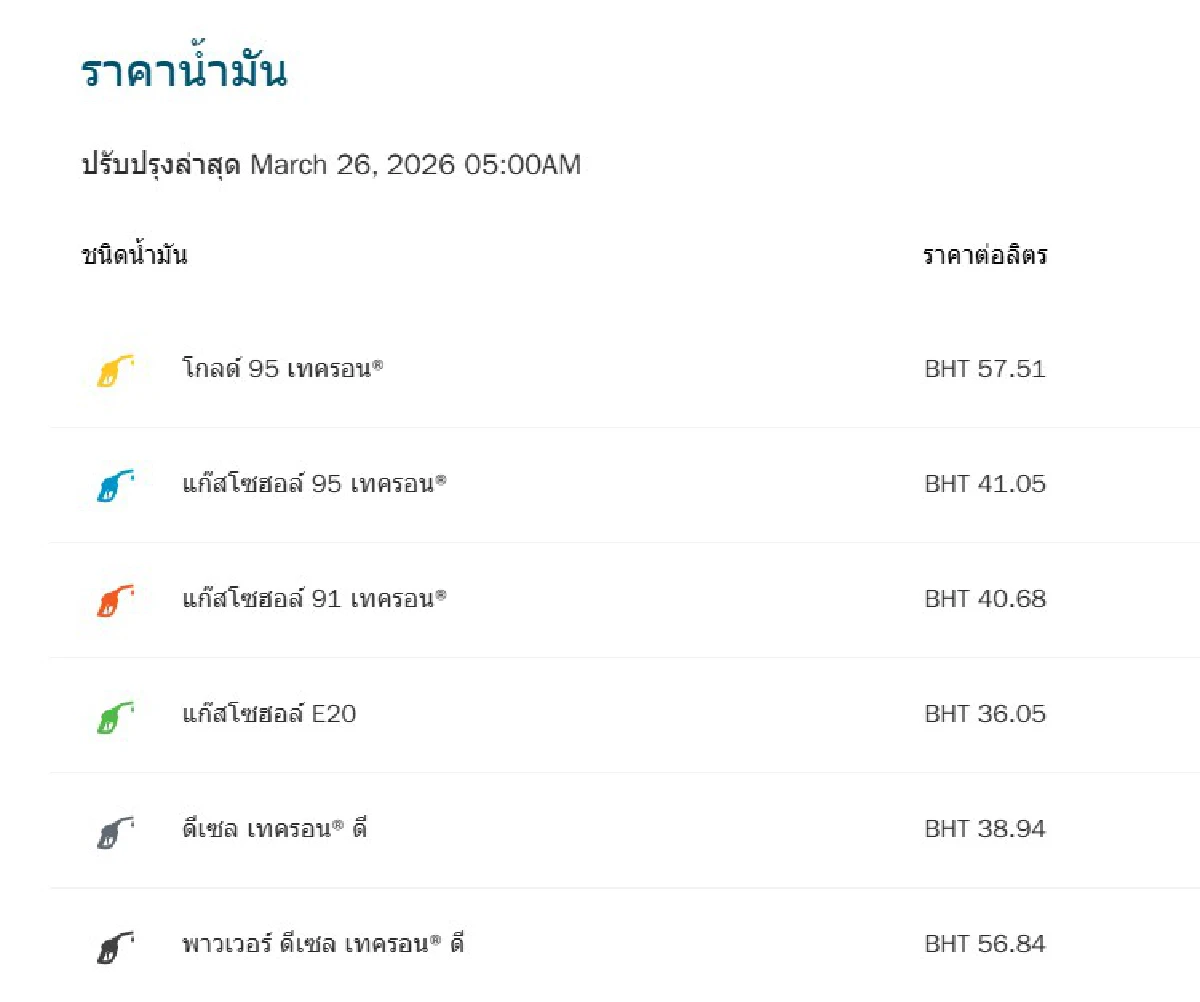Viewport: 1200px width, 1002px height.
Task: Click the blue Gasohol 95 pump icon
Action: tap(113, 486)
